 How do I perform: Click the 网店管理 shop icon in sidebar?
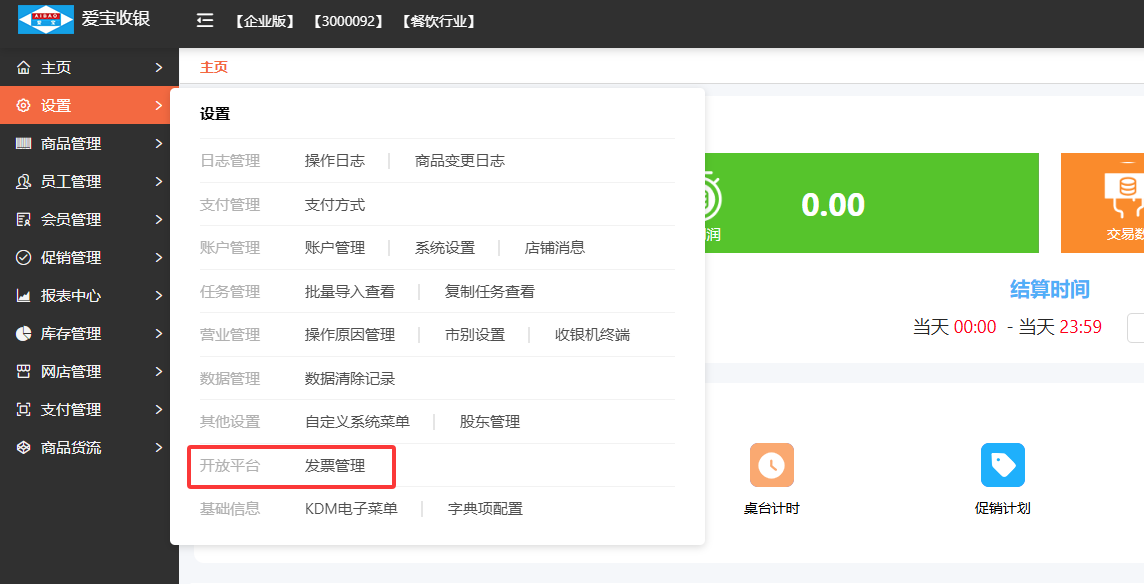pos(24,372)
